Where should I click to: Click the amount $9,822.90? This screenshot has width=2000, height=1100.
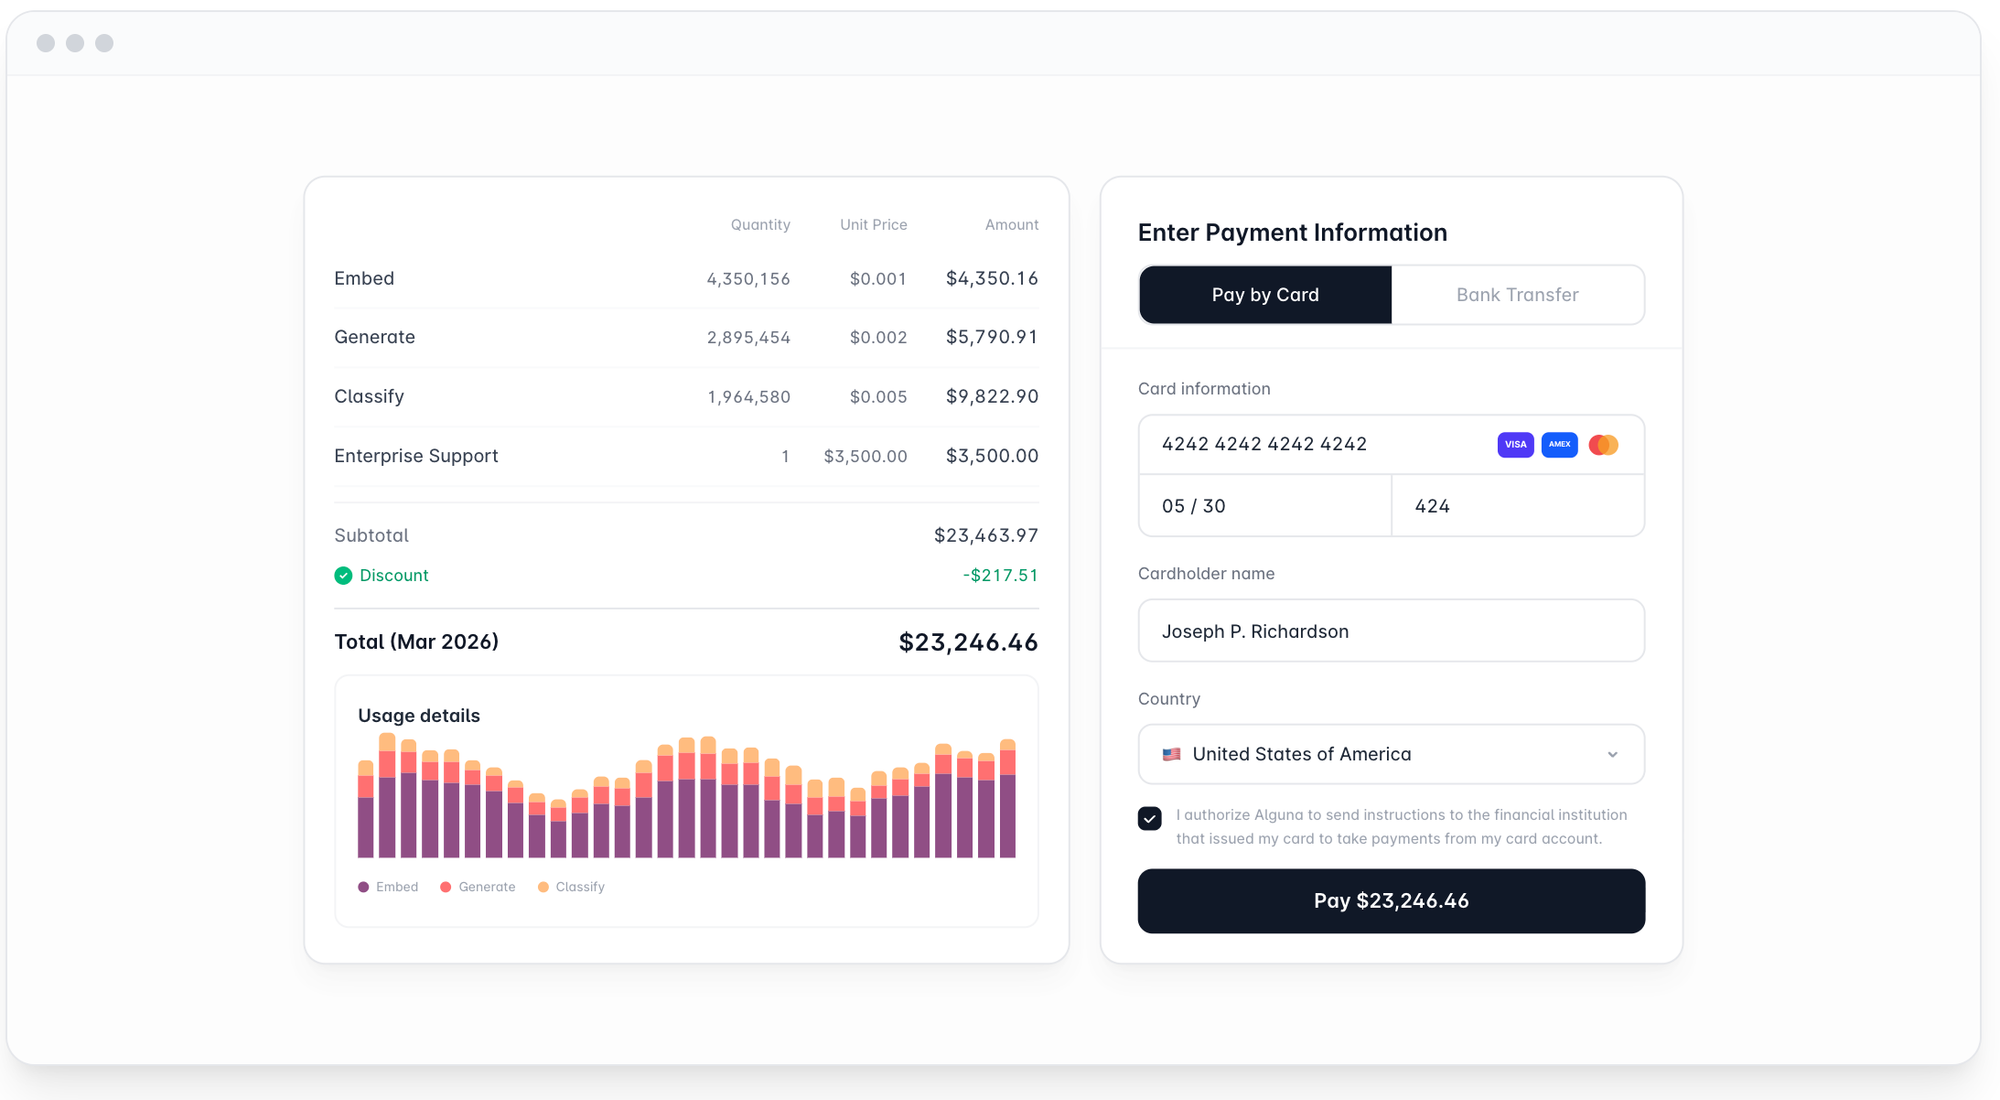(992, 397)
